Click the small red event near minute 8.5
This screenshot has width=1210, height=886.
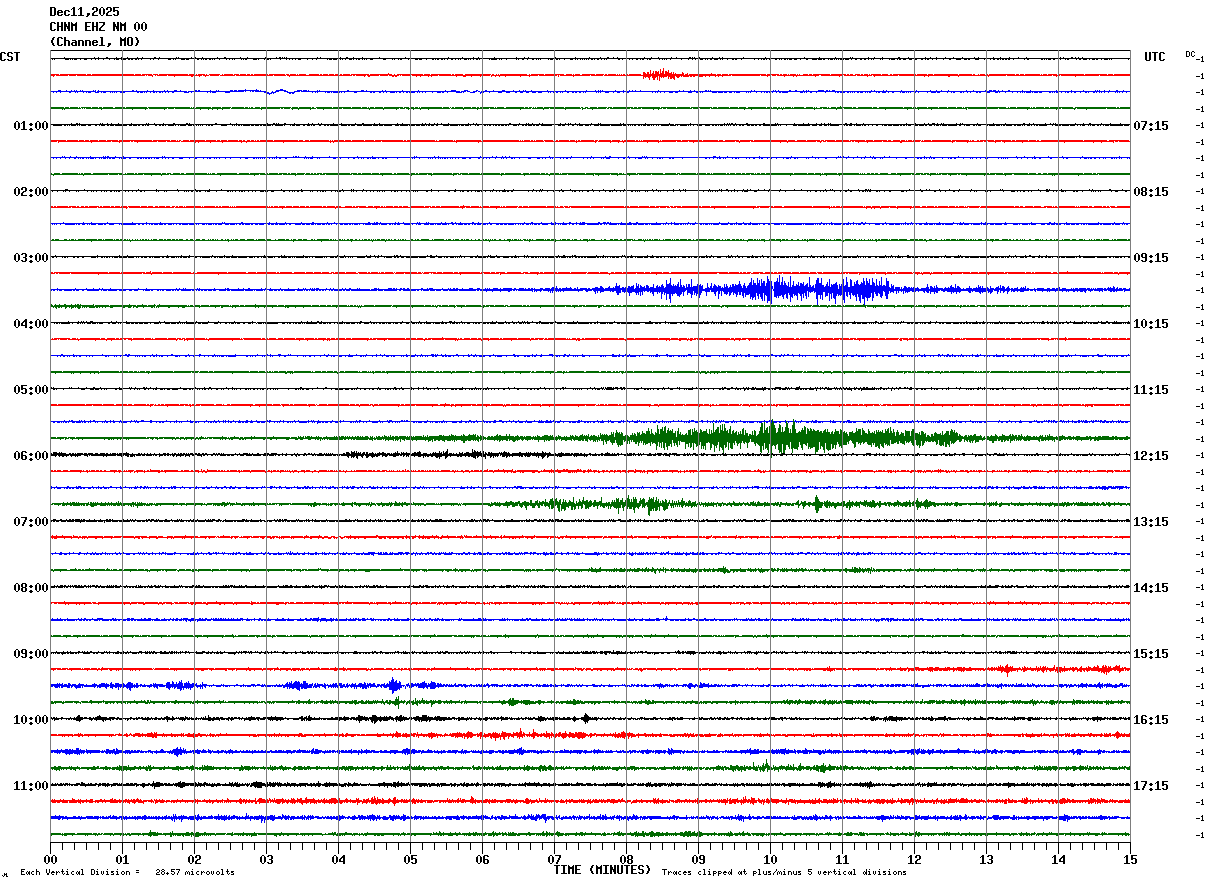662,74
